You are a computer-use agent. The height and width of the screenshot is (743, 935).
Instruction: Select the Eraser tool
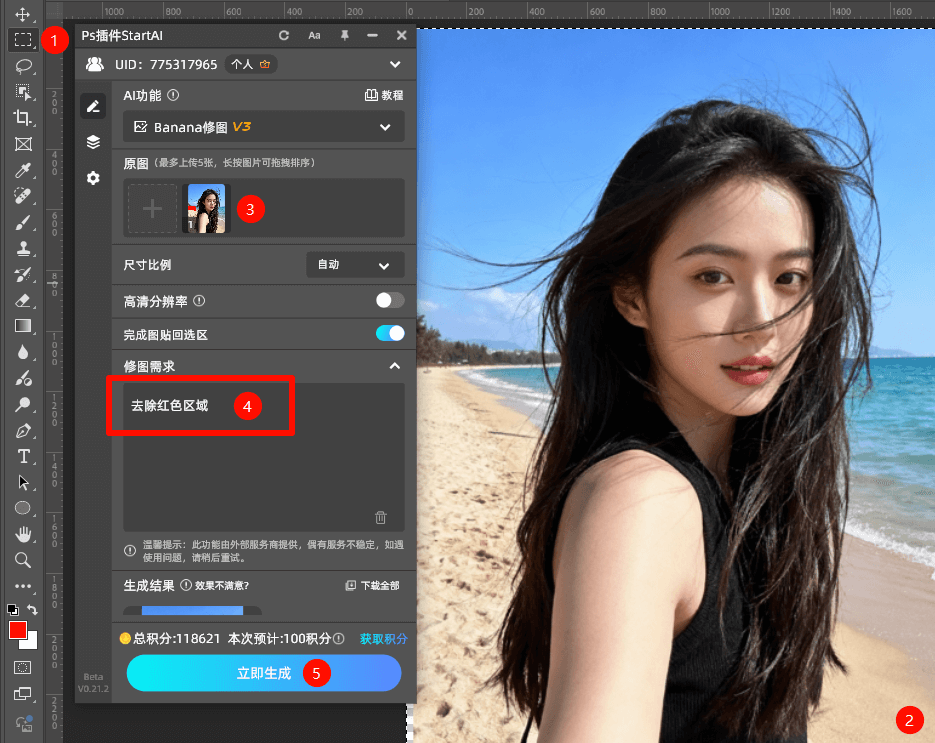[x=22, y=300]
